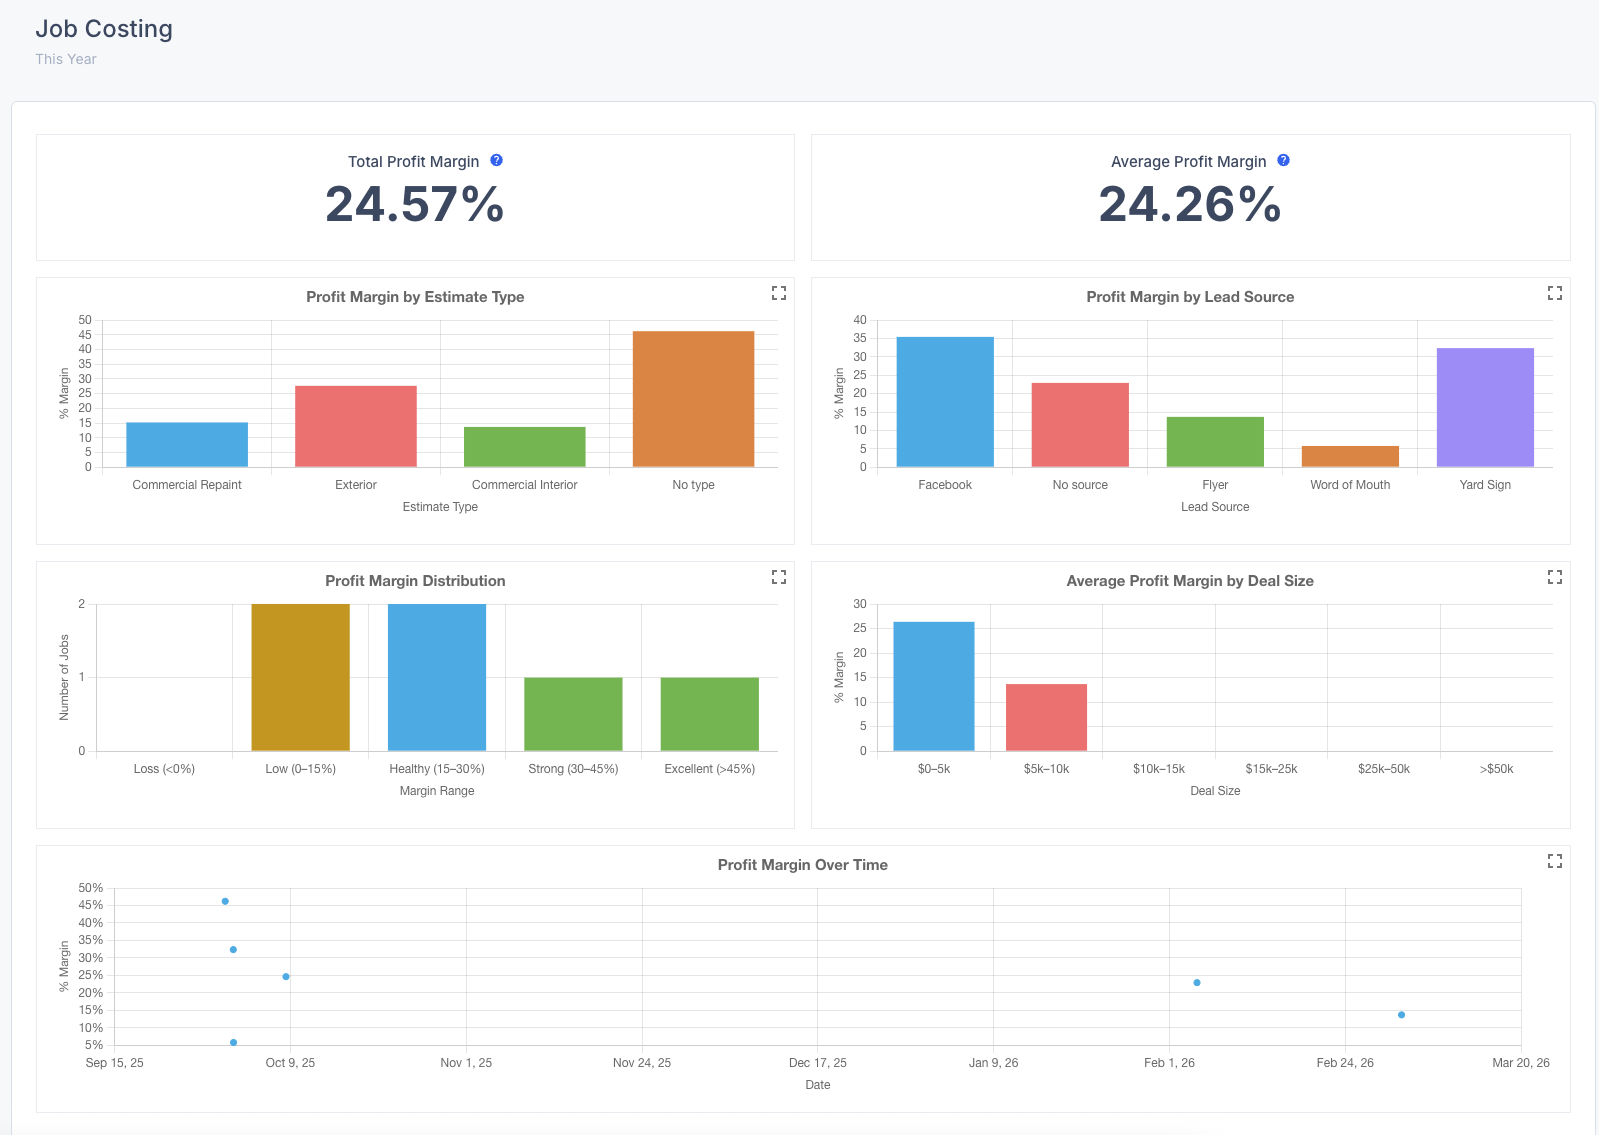
Task: Click the purple Yard Sign bar
Action: coord(1485,407)
